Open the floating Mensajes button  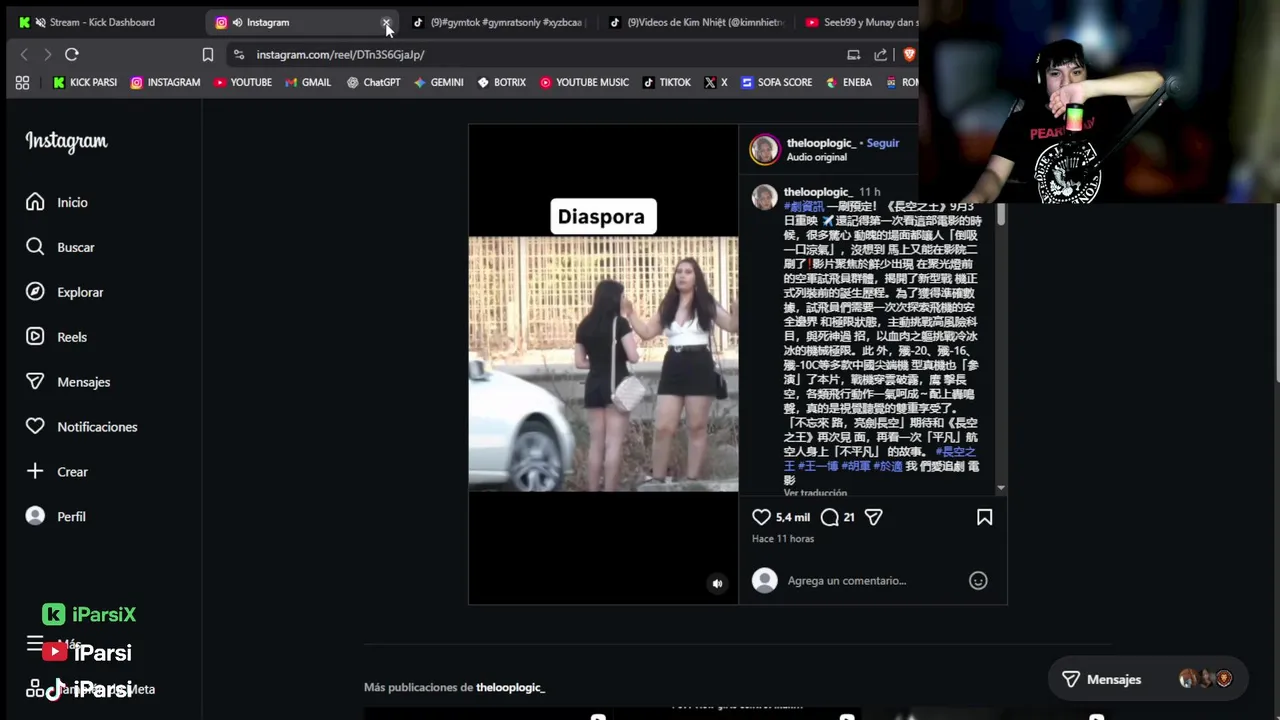pyautogui.click(x=1147, y=679)
